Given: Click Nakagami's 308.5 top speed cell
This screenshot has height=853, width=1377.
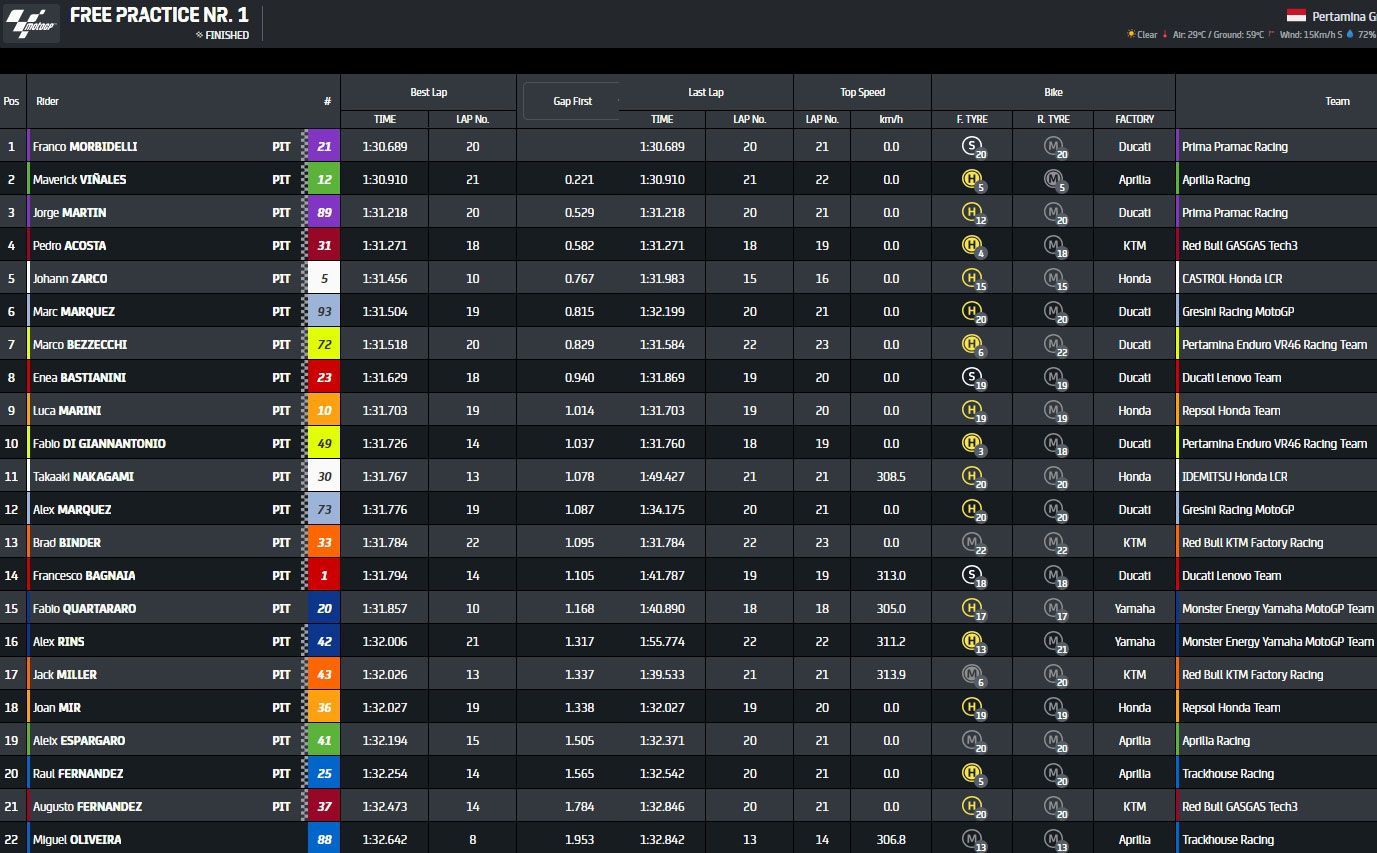Looking at the screenshot, I should (890, 477).
